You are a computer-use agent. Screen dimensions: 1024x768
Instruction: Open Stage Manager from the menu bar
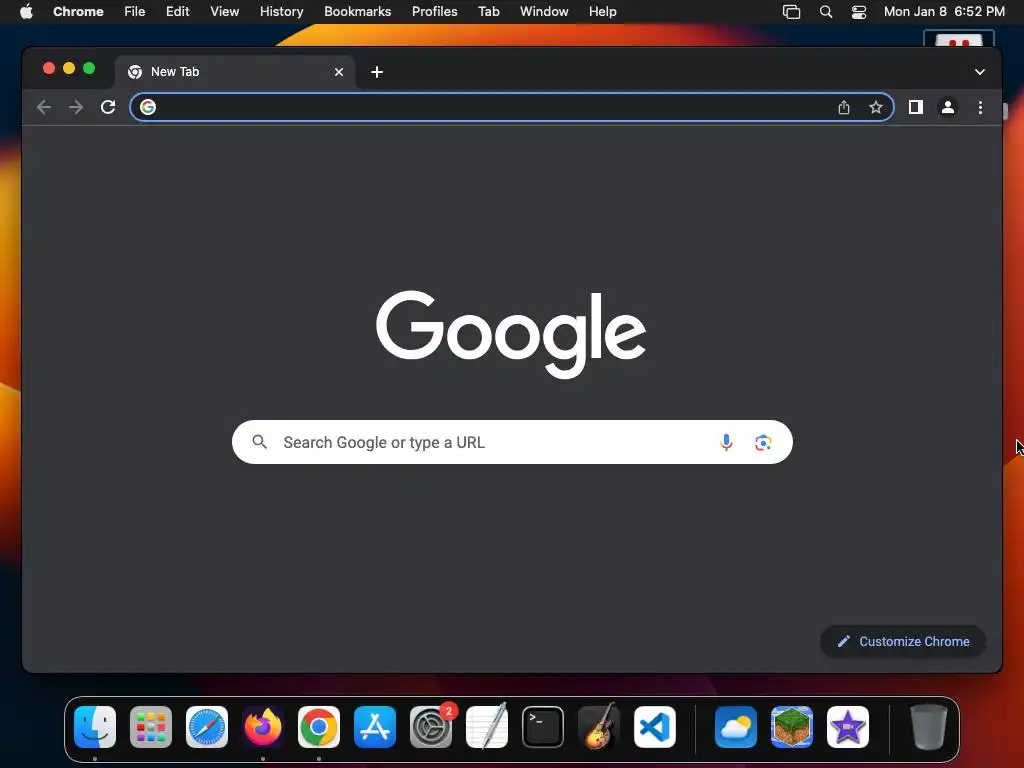point(791,11)
